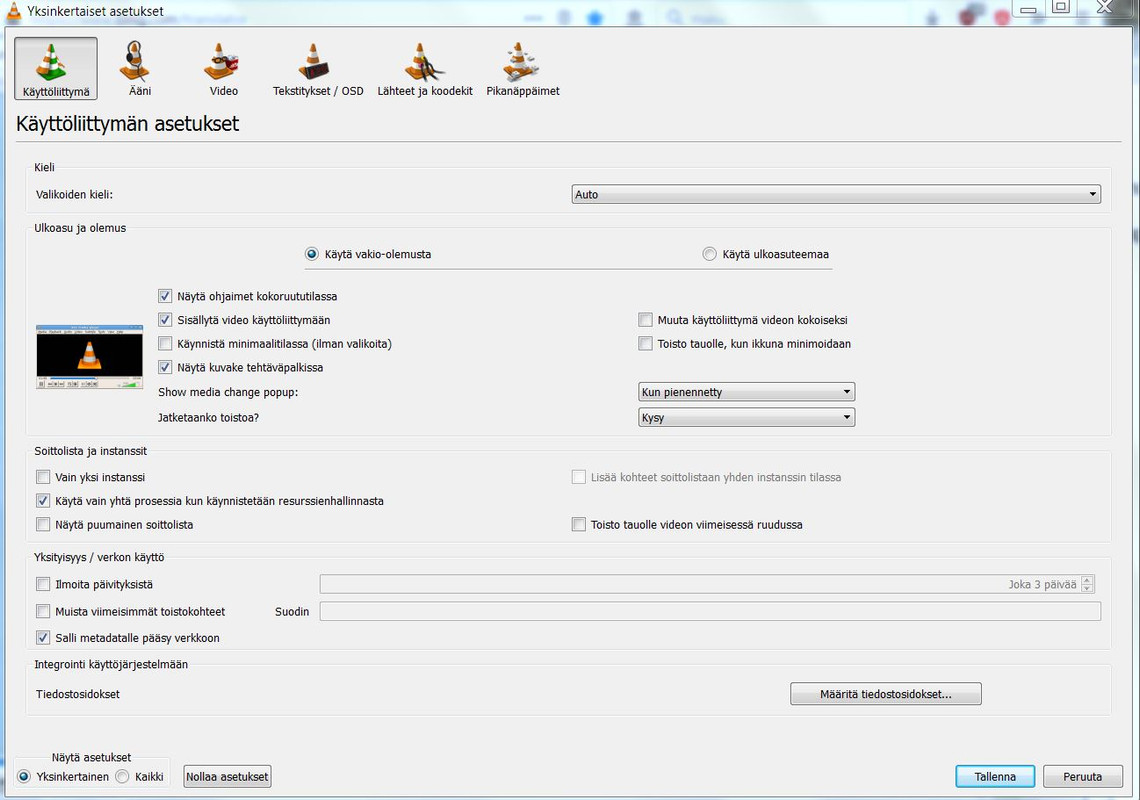Click the VLC cone icon in the title bar

tap(13, 11)
